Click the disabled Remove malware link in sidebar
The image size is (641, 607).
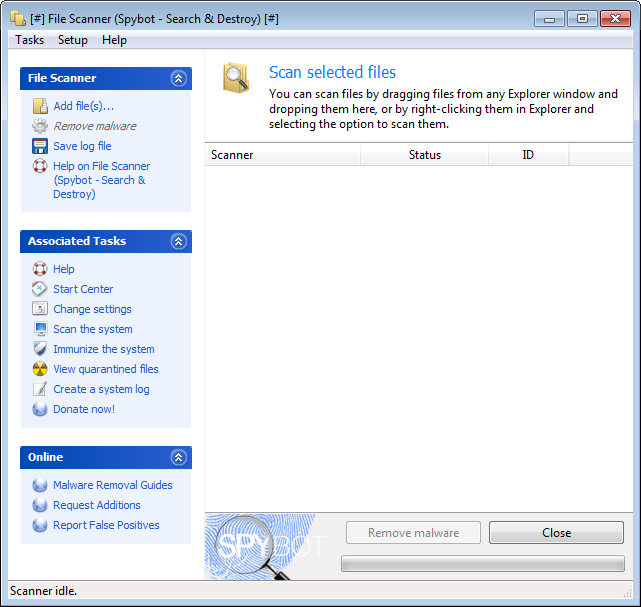point(95,126)
